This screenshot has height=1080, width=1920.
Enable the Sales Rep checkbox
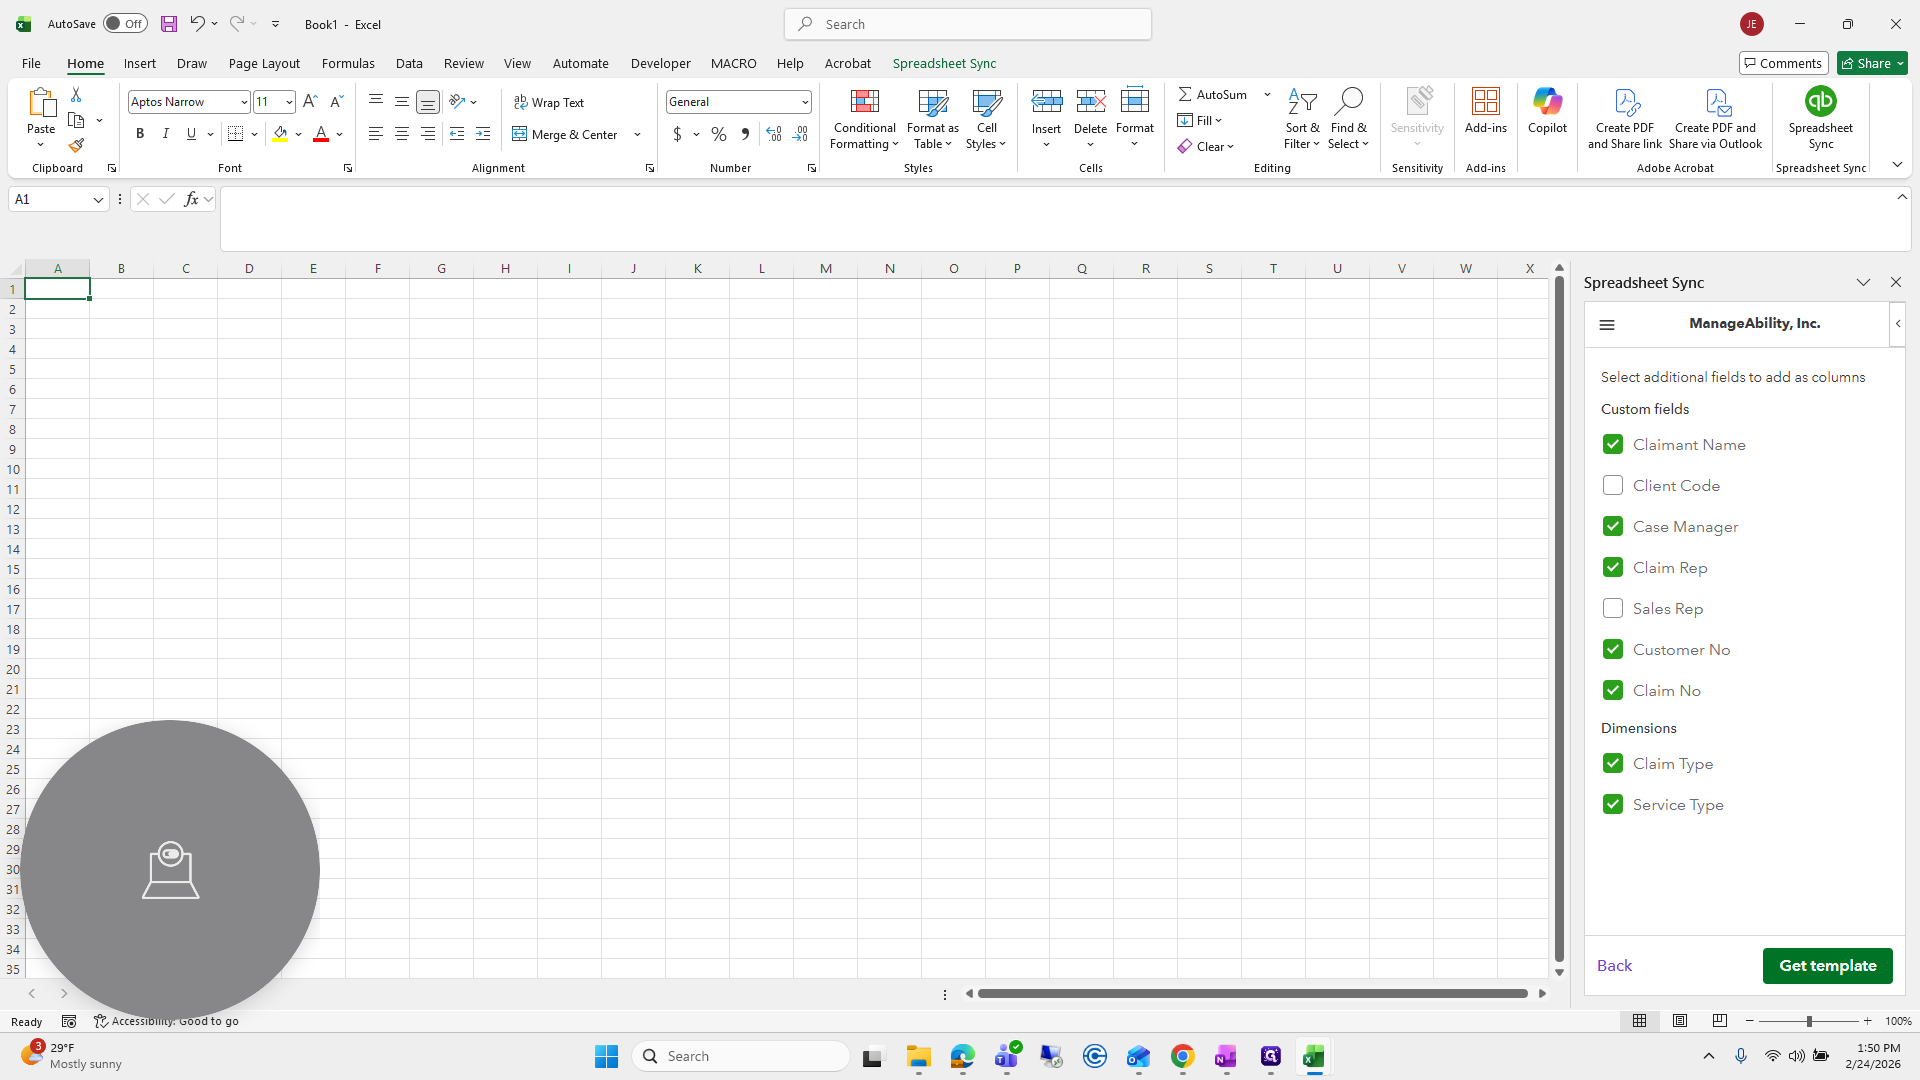1612,608
